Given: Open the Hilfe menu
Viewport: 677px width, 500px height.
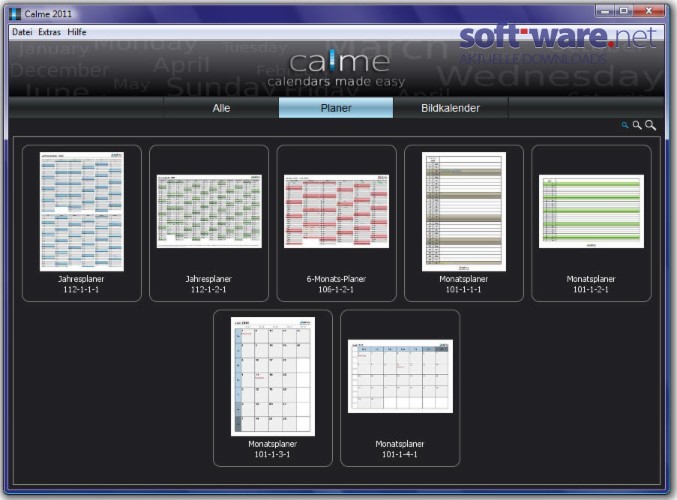Looking at the screenshot, I should (77, 32).
